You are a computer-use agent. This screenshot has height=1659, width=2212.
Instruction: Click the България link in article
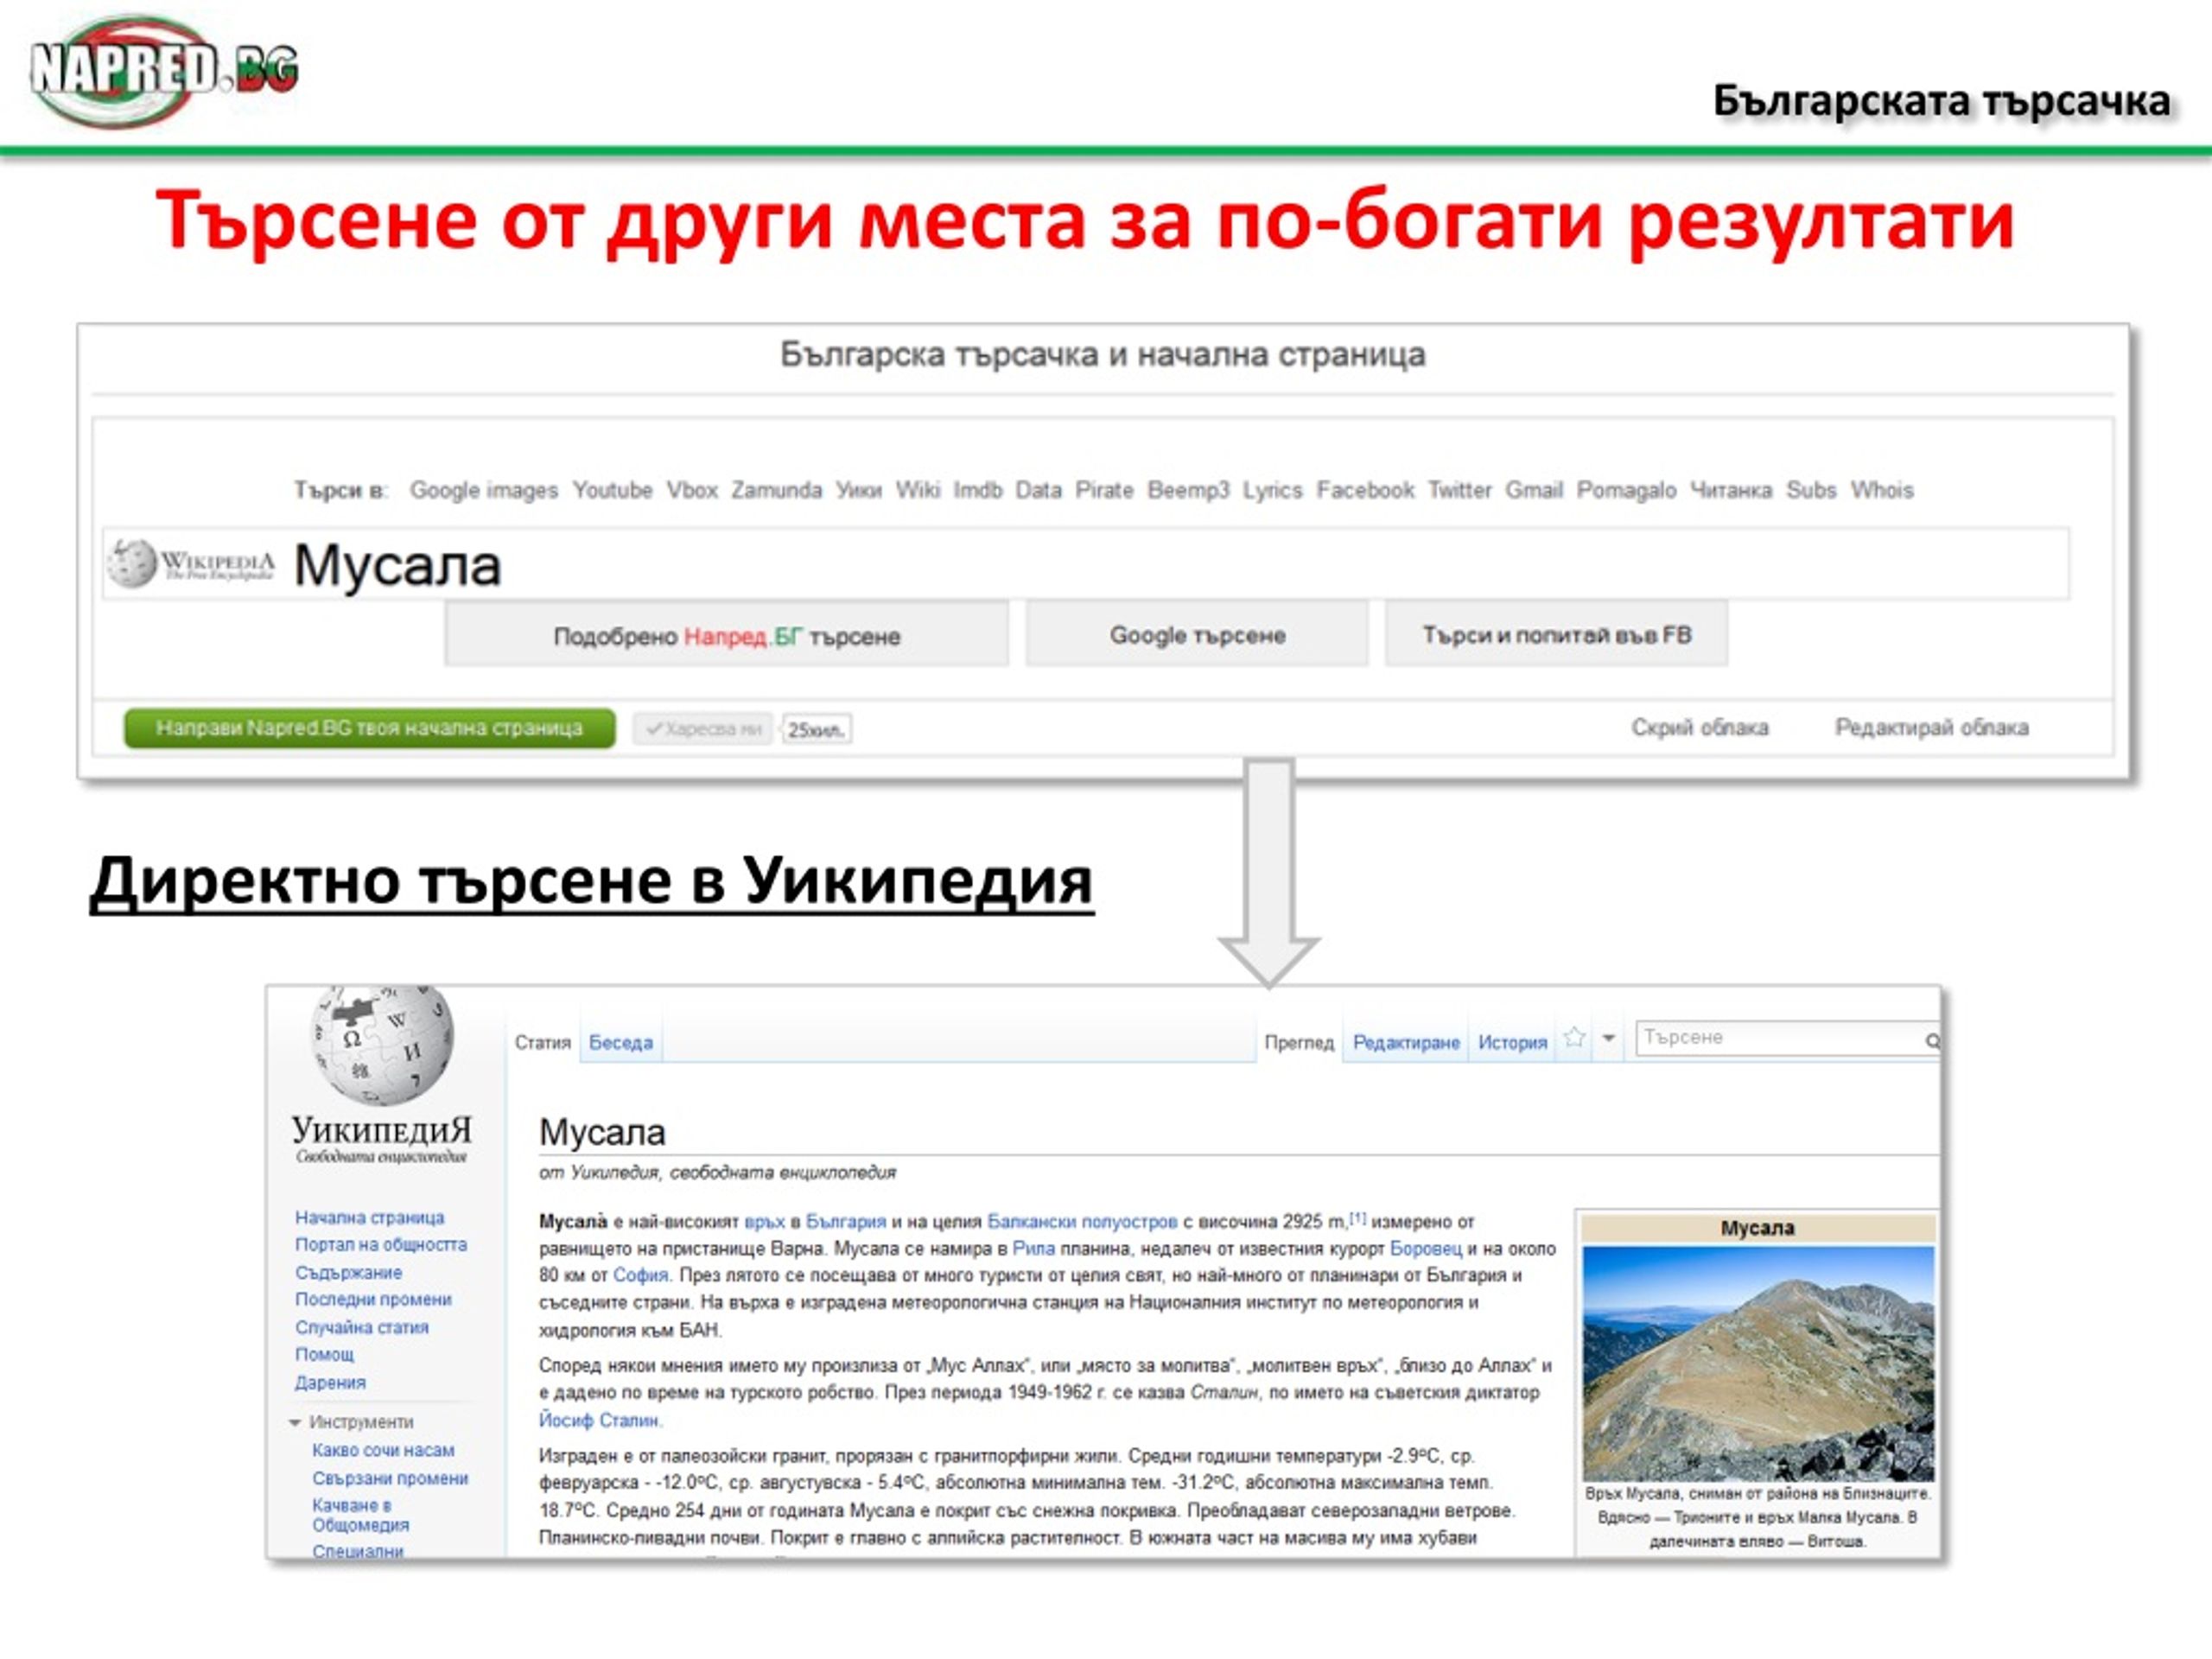846,1221
